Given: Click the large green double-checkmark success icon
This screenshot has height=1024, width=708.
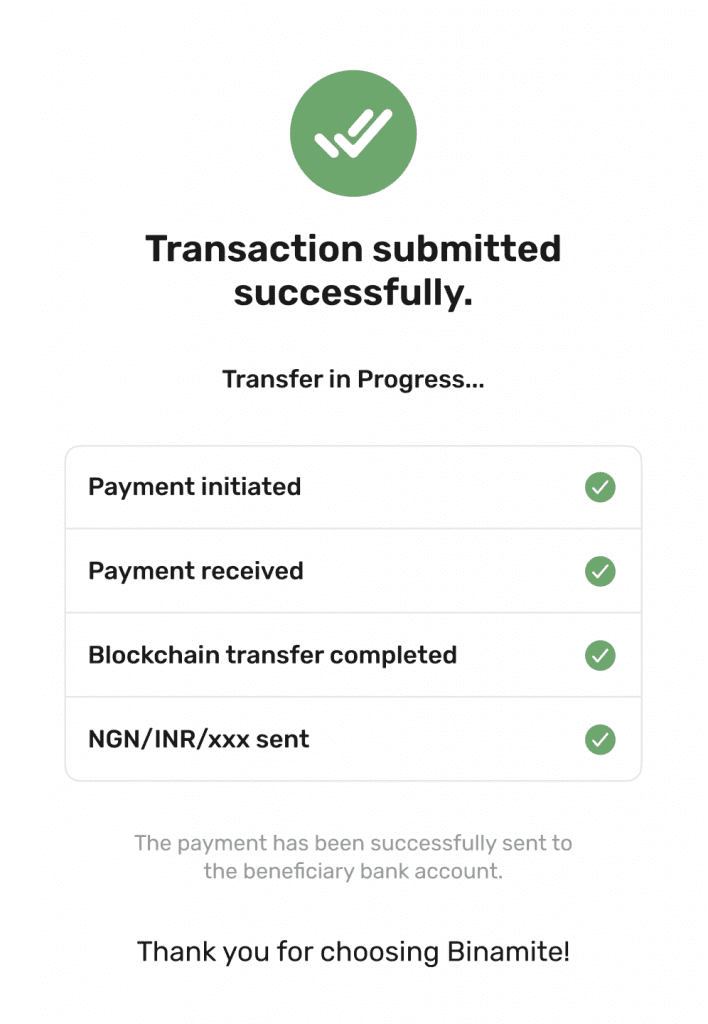Looking at the screenshot, I should click(353, 133).
